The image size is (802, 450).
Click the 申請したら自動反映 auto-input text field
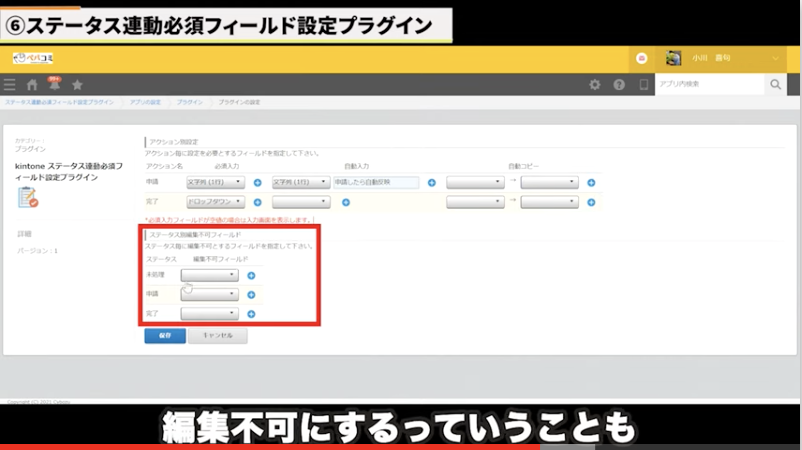(375, 183)
